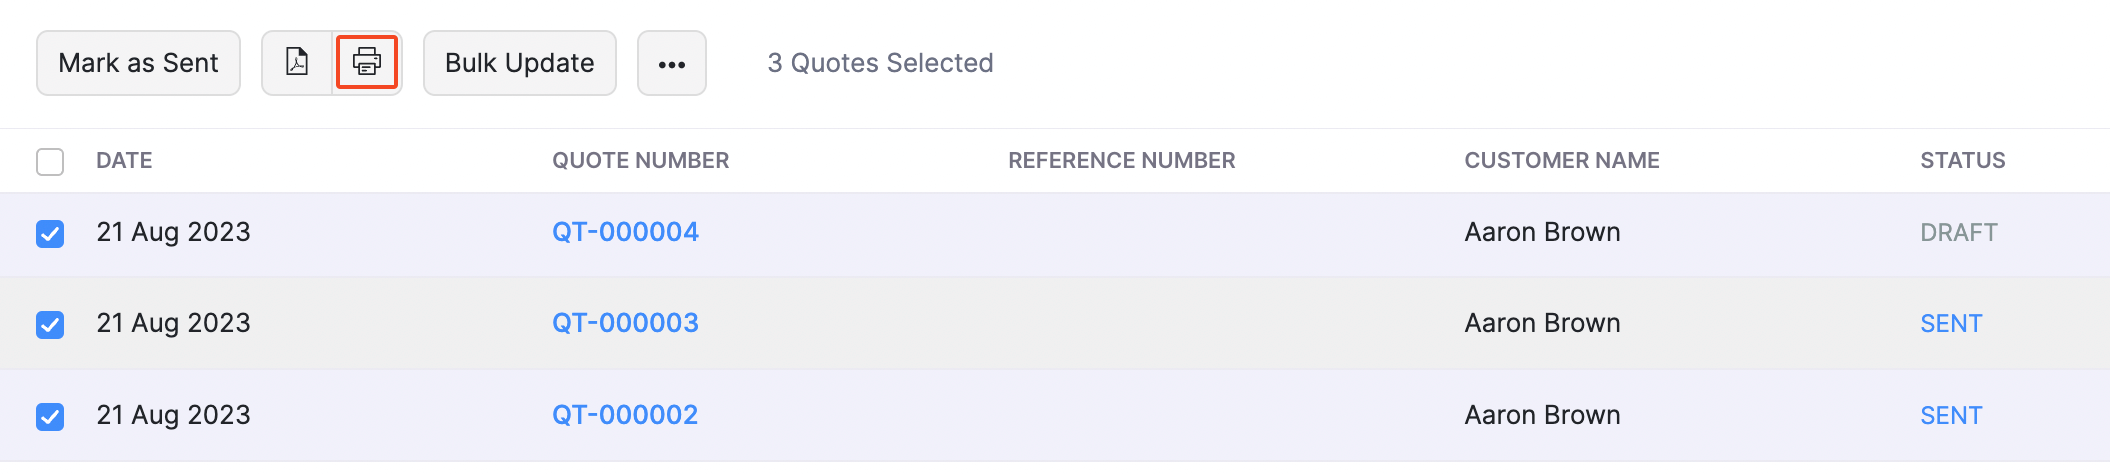2110x474 pixels.
Task: Sort by the Date column header
Action: (124, 160)
